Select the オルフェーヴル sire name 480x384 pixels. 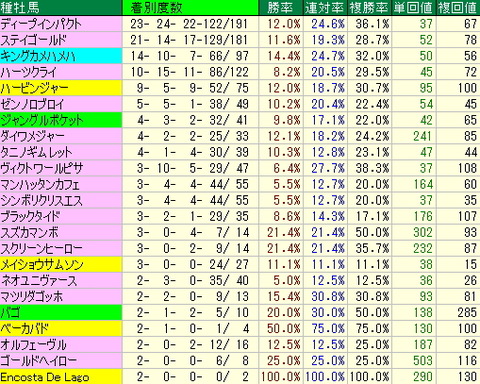(x=34, y=344)
